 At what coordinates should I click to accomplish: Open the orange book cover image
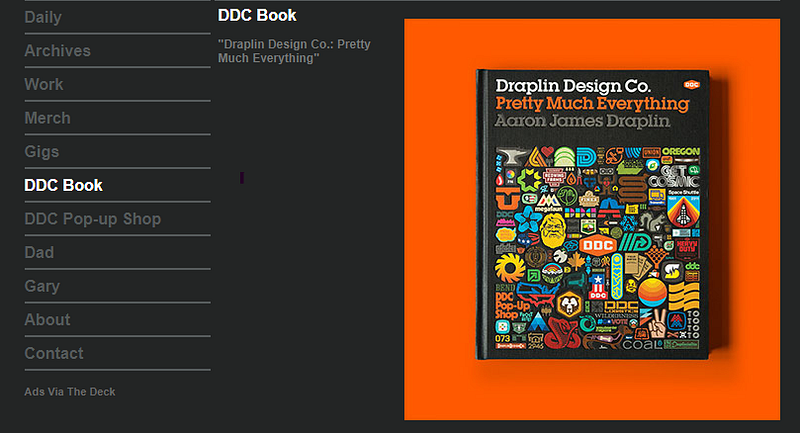point(592,220)
